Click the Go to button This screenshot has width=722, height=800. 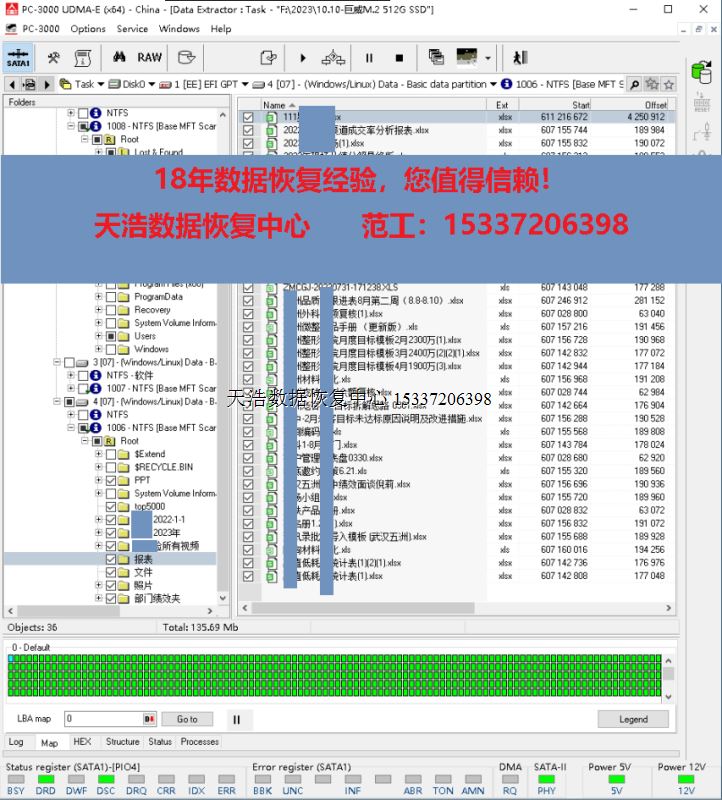tap(187, 719)
